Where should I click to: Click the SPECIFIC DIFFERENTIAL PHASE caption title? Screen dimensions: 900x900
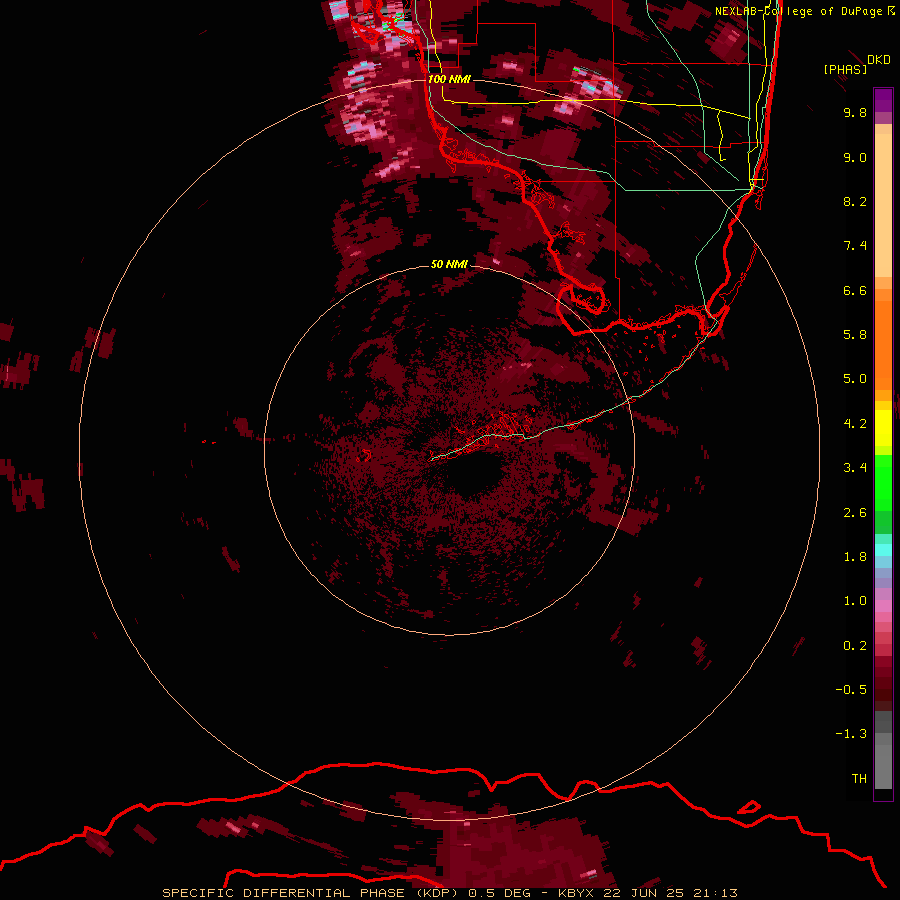284,893
